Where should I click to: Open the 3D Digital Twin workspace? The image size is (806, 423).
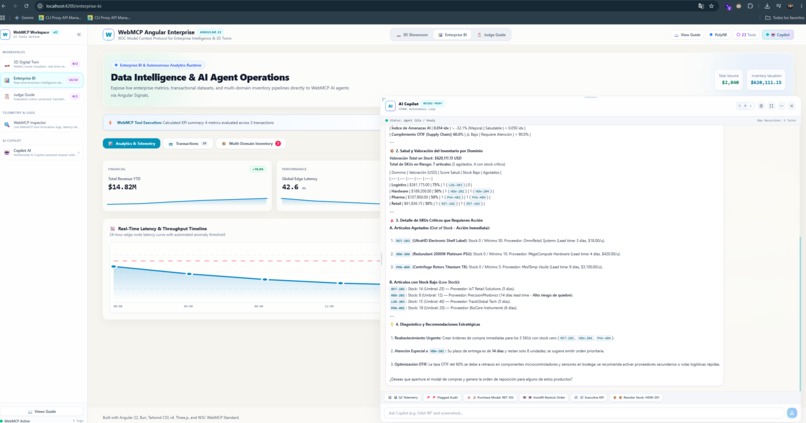point(42,64)
